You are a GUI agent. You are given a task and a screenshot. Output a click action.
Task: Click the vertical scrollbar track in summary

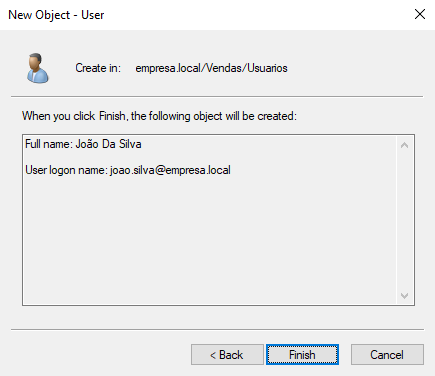[405, 220]
